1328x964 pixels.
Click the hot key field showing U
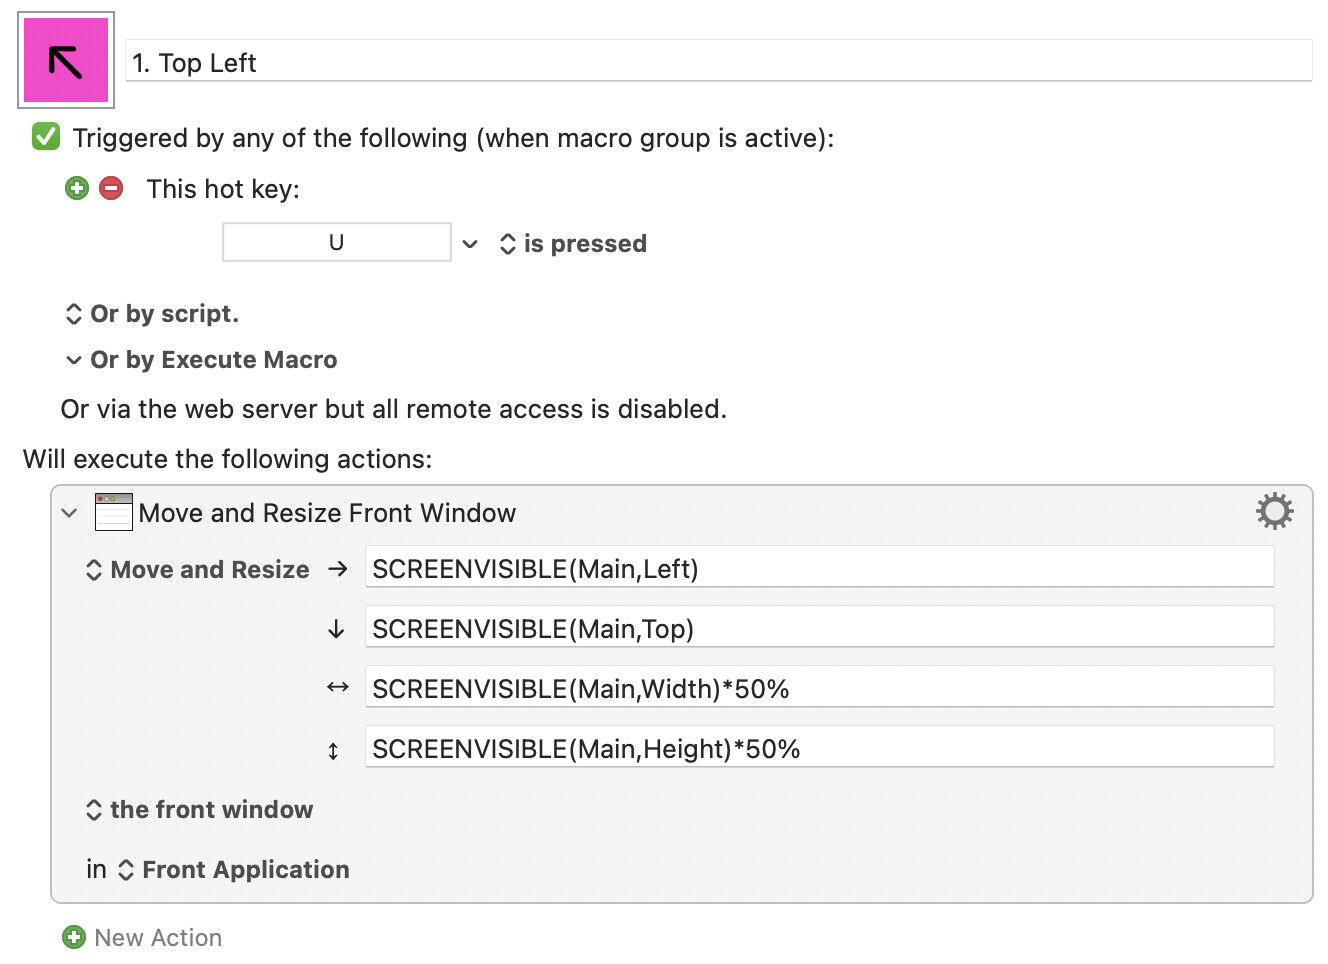pyautogui.click(x=337, y=243)
